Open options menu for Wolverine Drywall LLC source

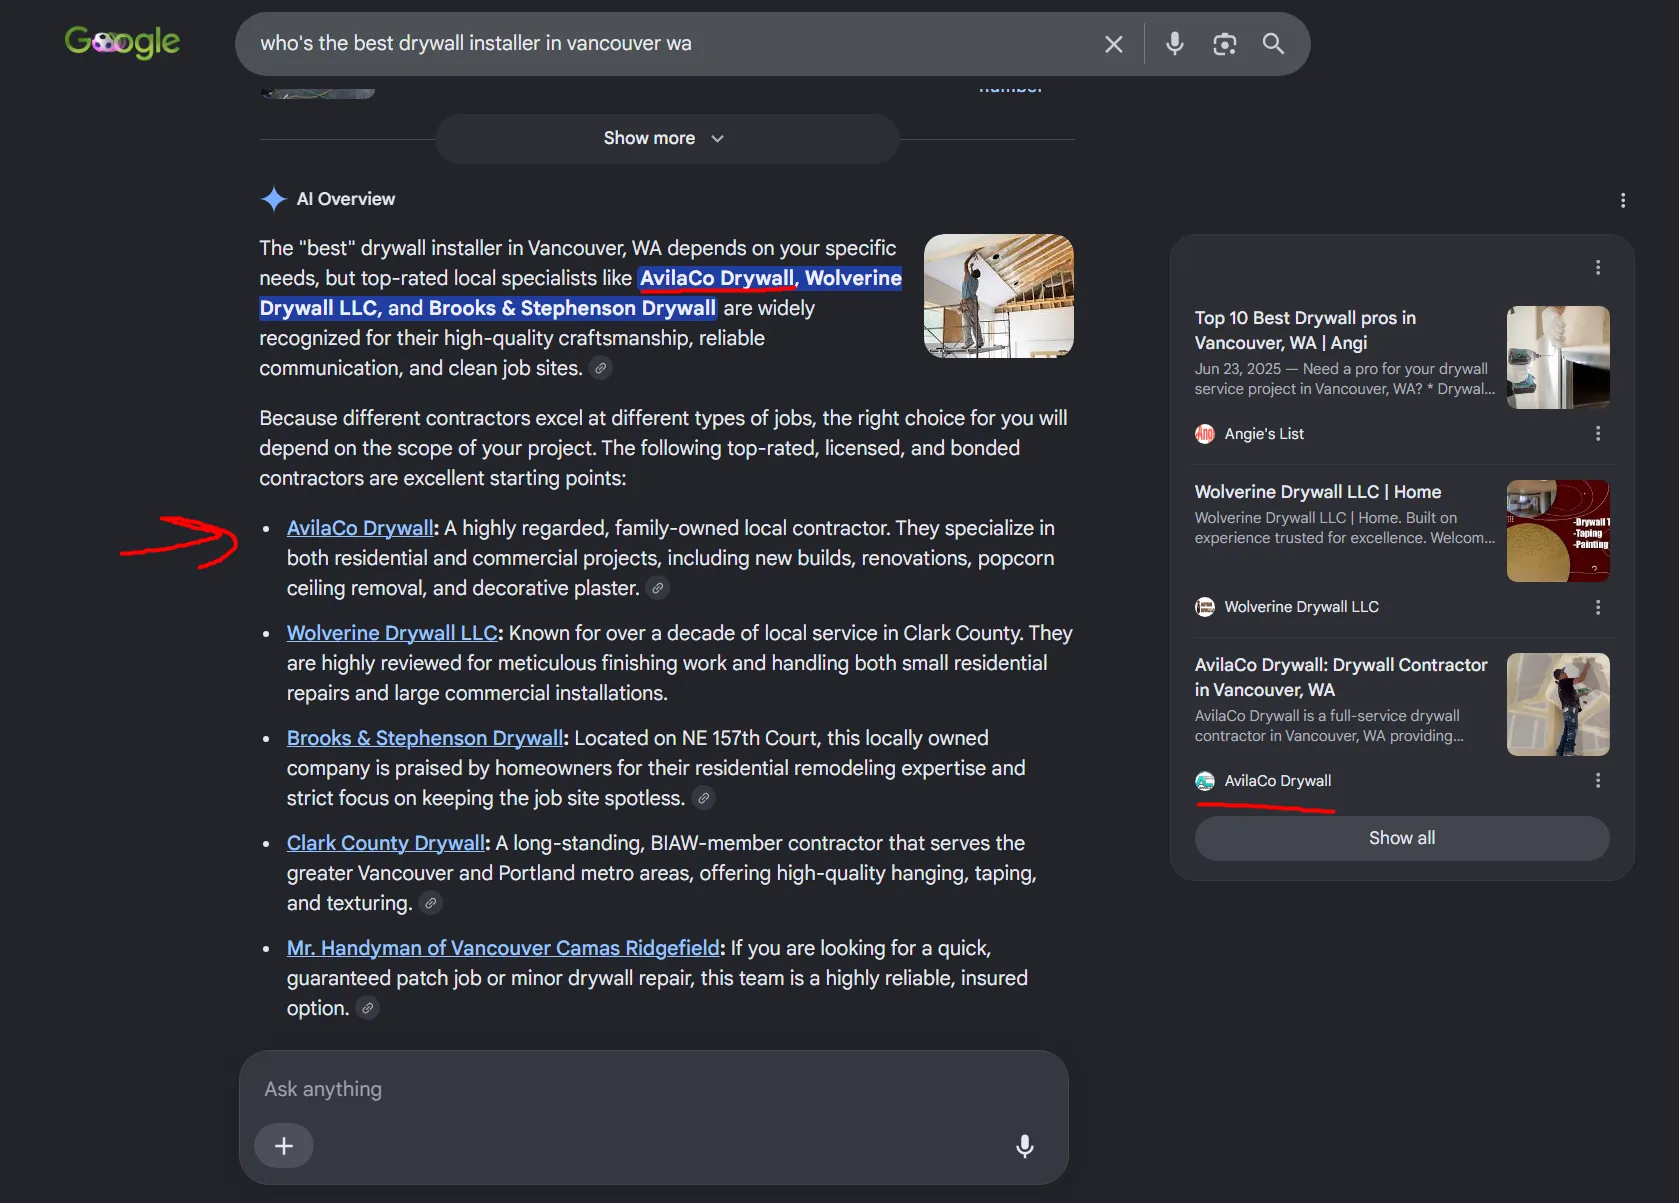coord(1597,607)
